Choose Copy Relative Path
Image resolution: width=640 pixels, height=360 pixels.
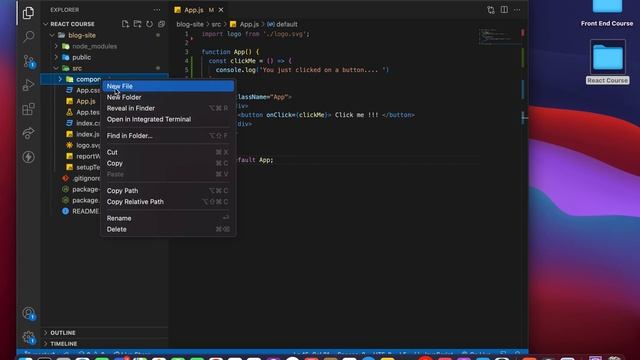click(x=168, y=202)
